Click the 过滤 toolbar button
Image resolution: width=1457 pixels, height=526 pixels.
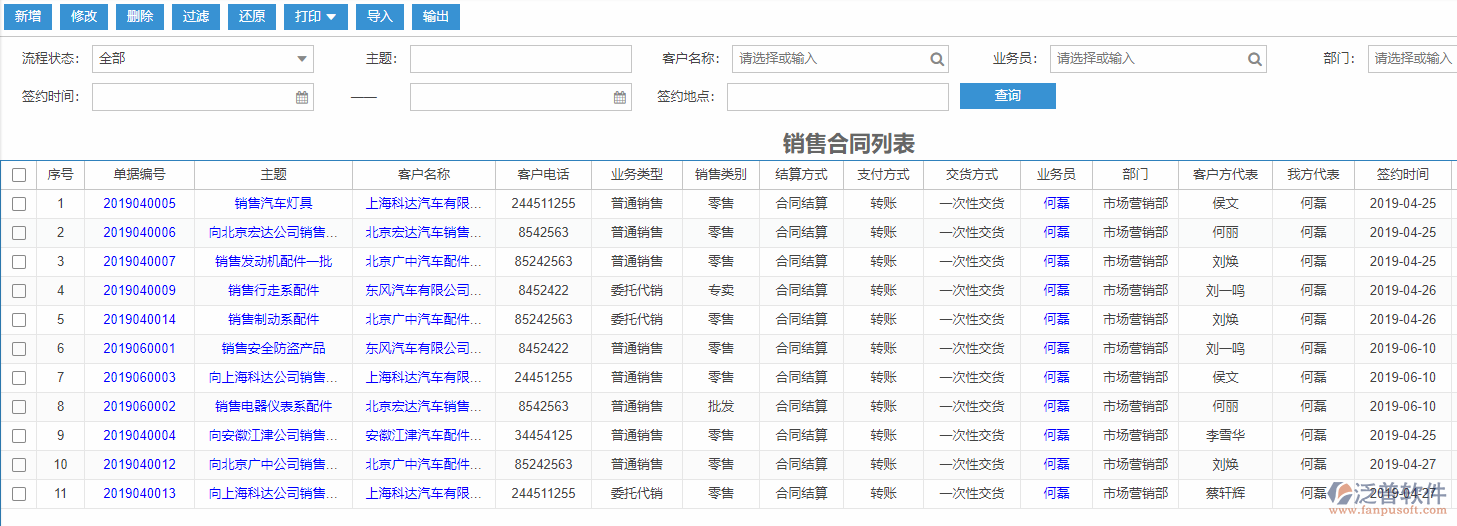[196, 16]
